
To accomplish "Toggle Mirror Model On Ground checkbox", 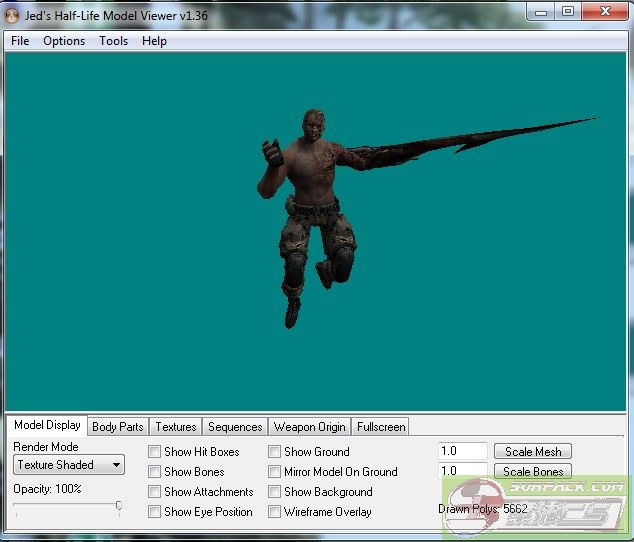I will pyautogui.click(x=274, y=471).
